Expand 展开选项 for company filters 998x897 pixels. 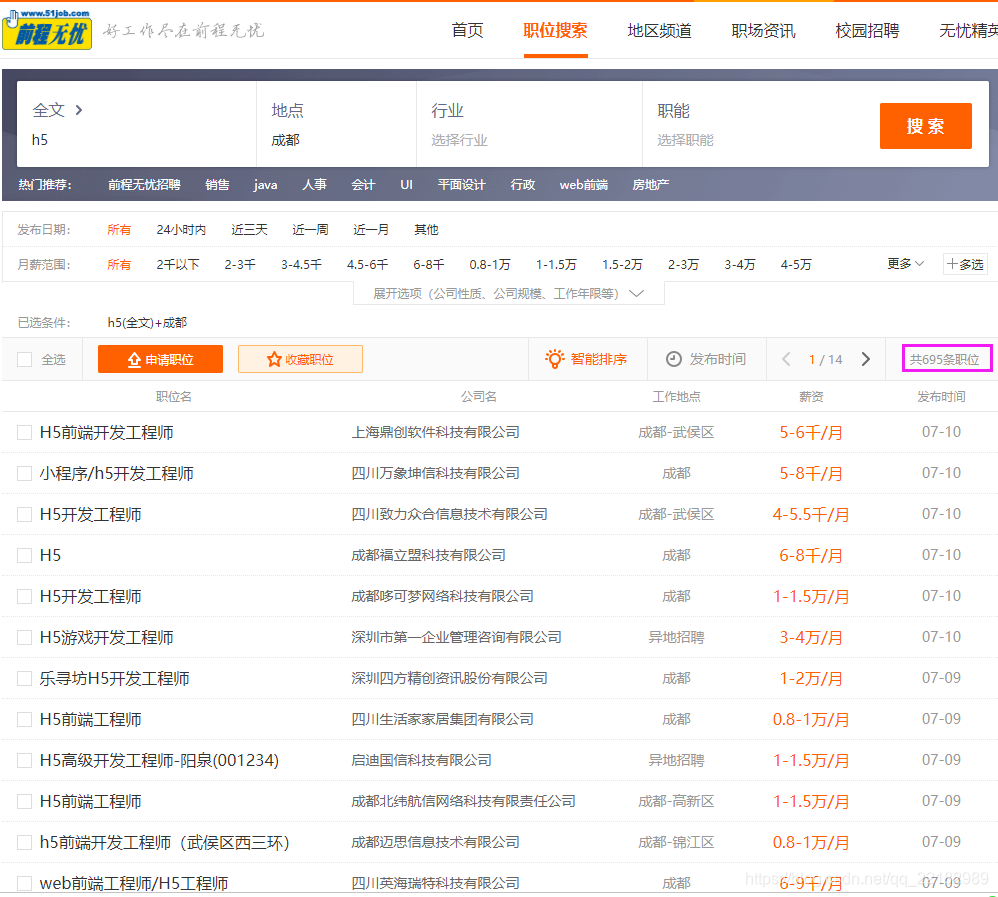[509, 293]
